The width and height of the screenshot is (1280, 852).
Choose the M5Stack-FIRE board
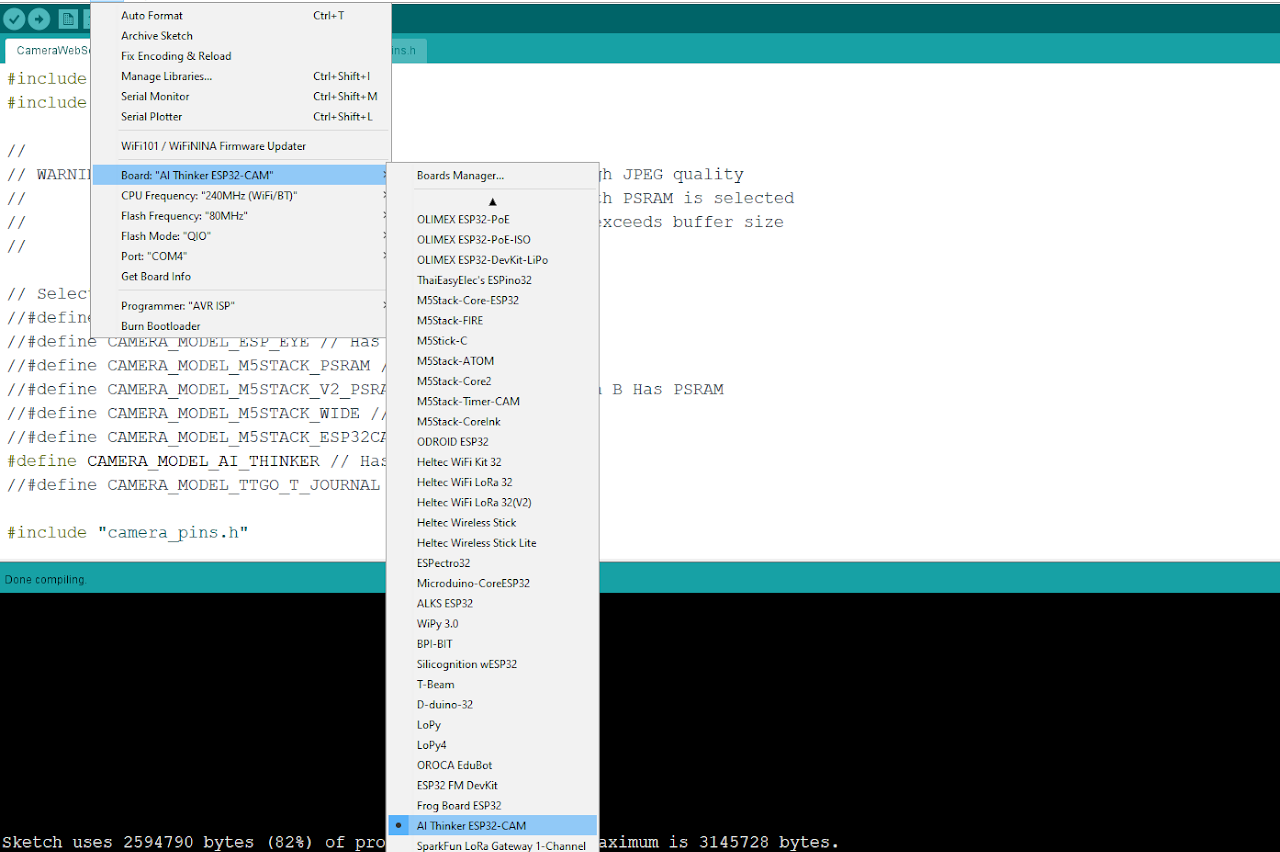click(x=493, y=320)
